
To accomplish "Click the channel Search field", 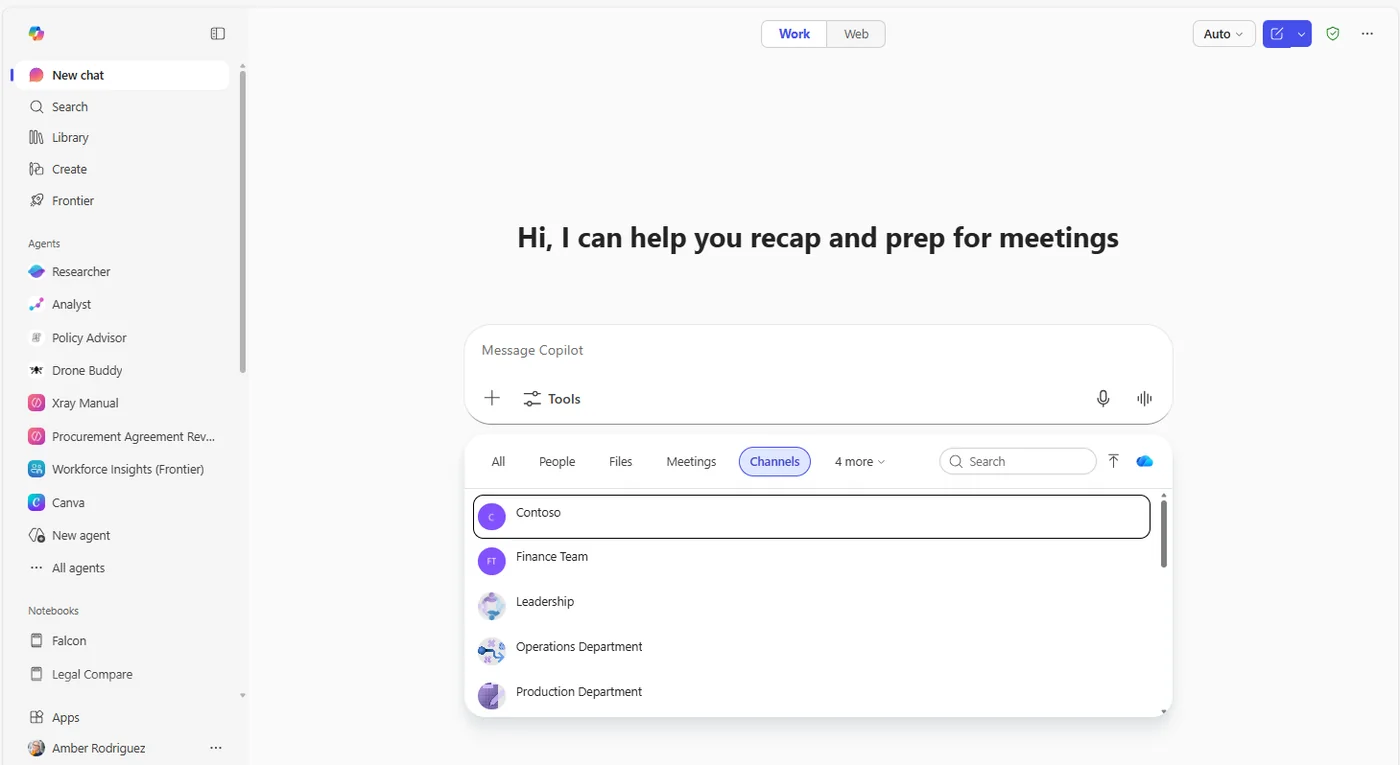I will [1018, 461].
